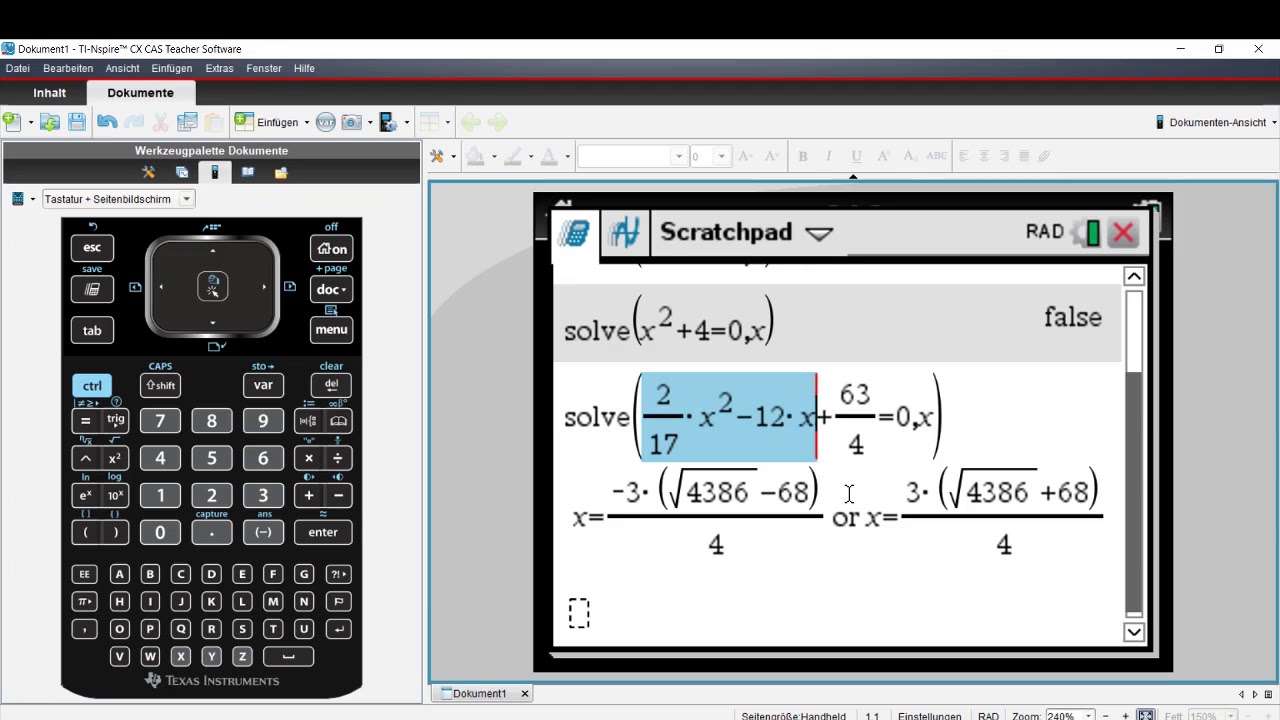Open the Document Tools wrench icon in the palette
The width and height of the screenshot is (1280, 720).
point(148,172)
